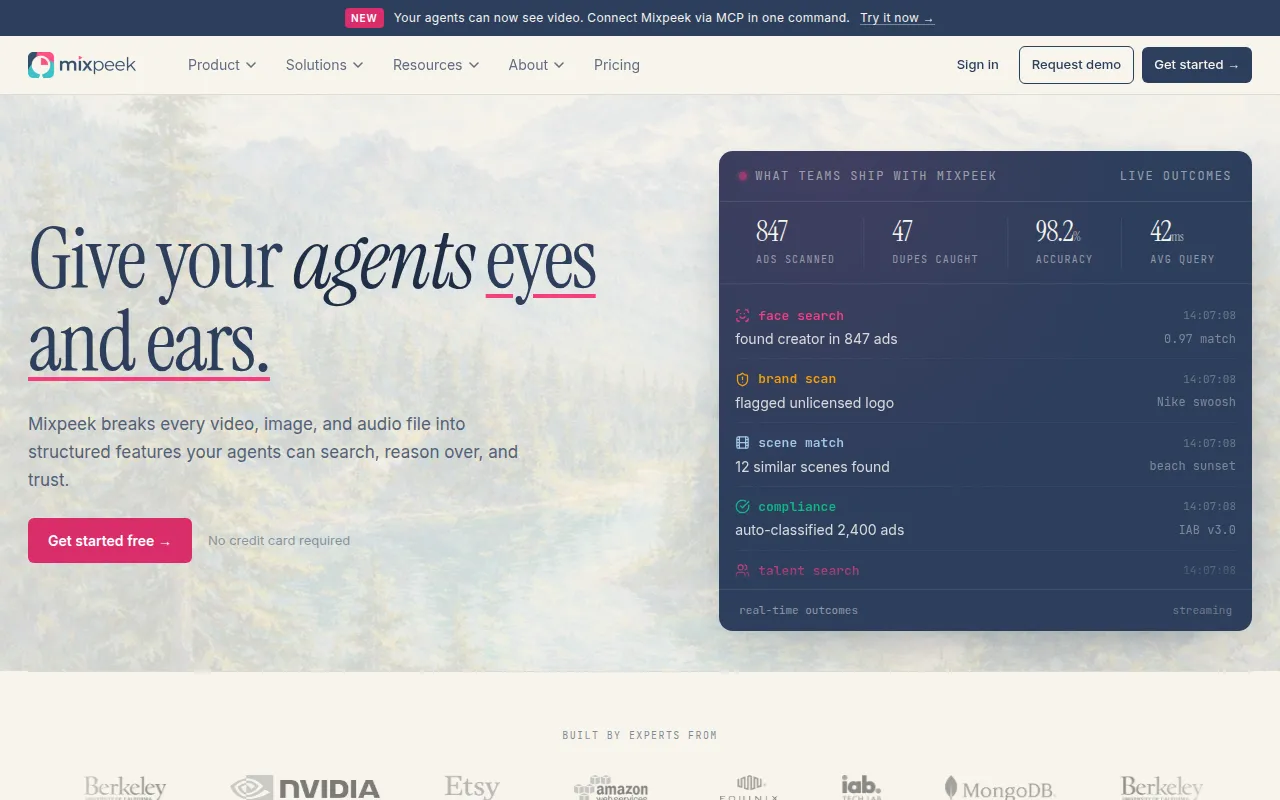This screenshot has width=1280, height=800.
Task: Click the face search scan icon
Action: click(742, 316)
